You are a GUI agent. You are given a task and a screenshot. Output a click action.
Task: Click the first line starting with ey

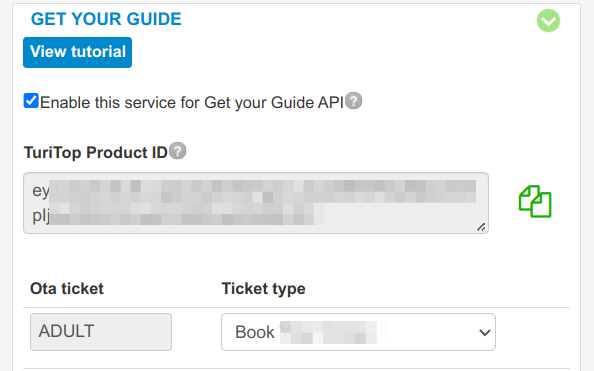click(x=254, y=191)
